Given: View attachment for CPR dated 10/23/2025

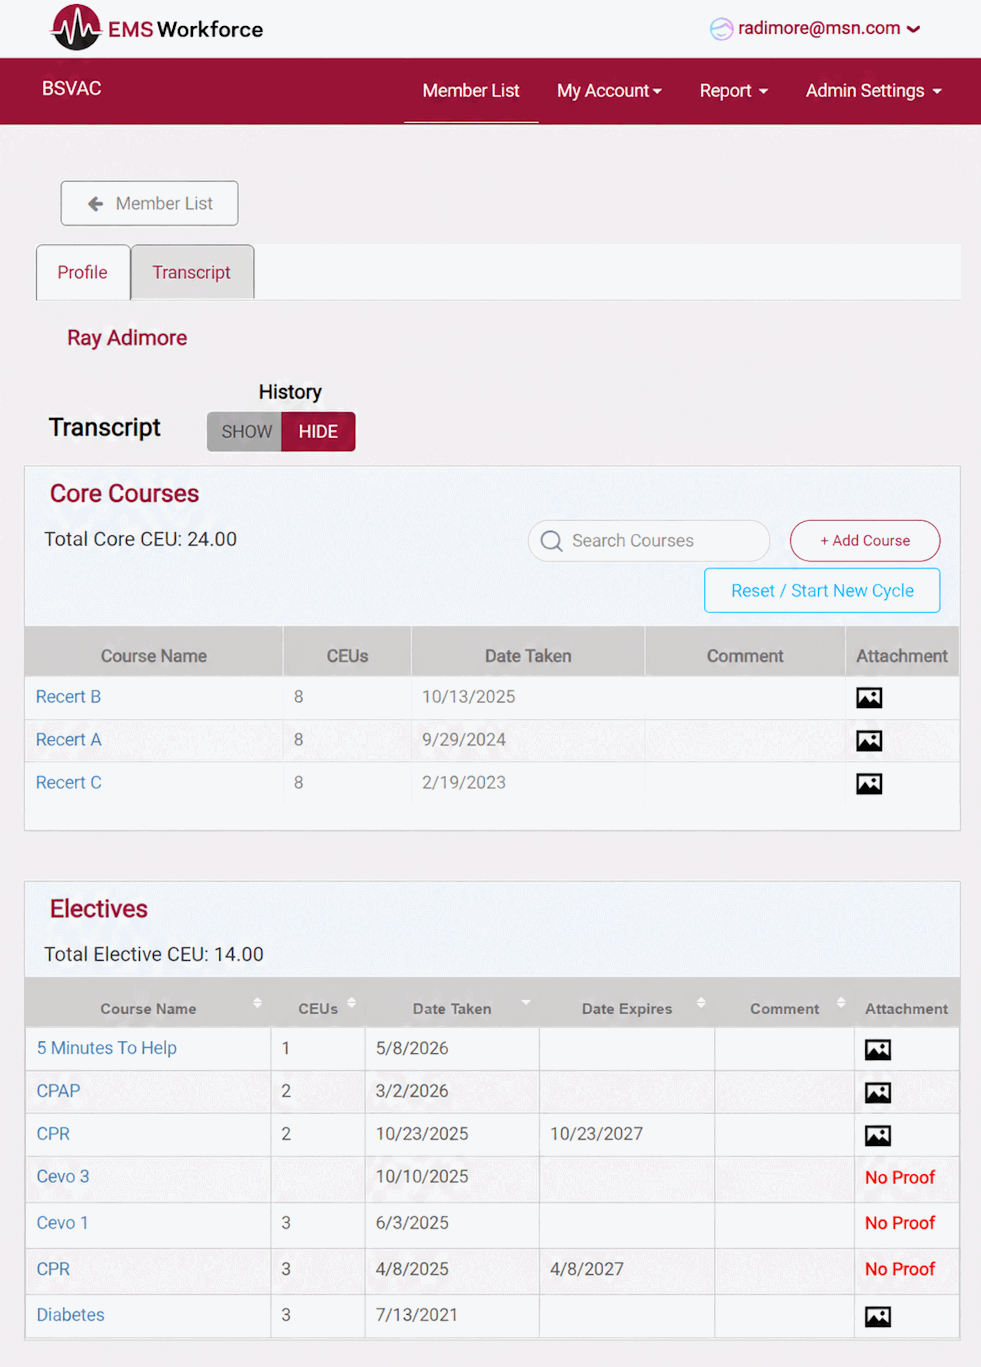Looking at the screenshot, I should (x=878, y=1136).
